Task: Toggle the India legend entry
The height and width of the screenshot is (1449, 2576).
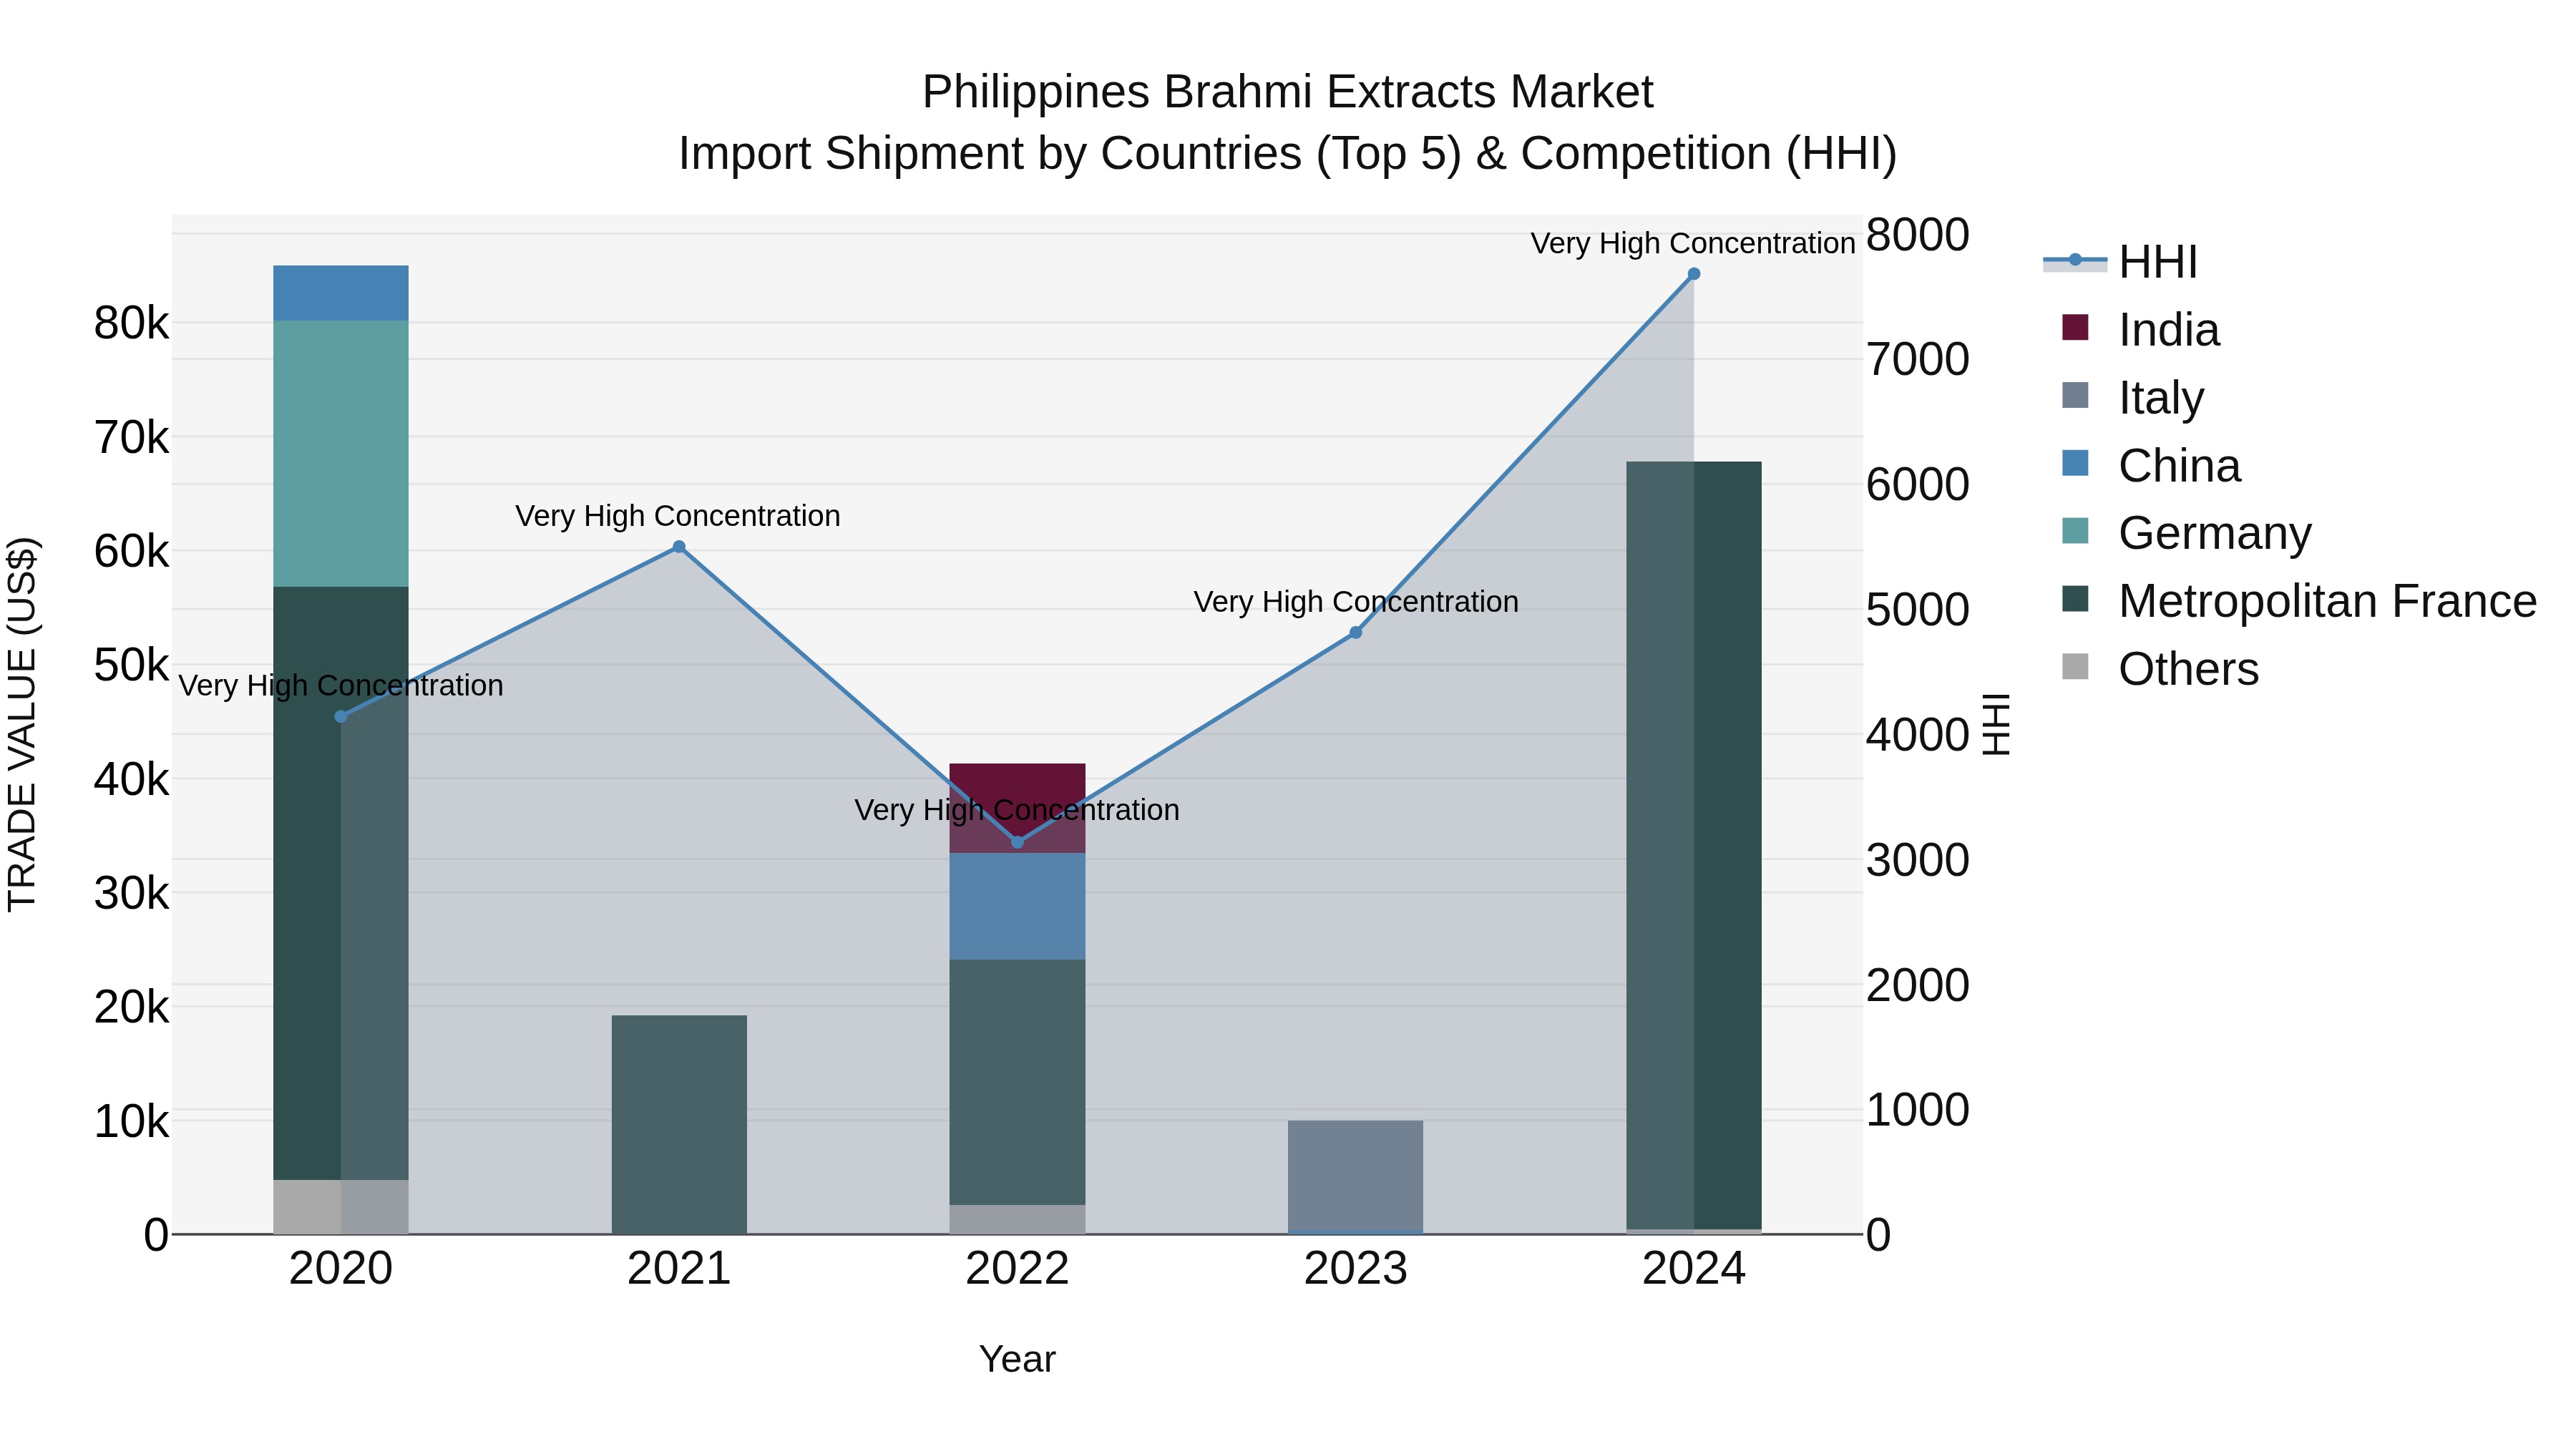Action: (x=2141, y=329)
